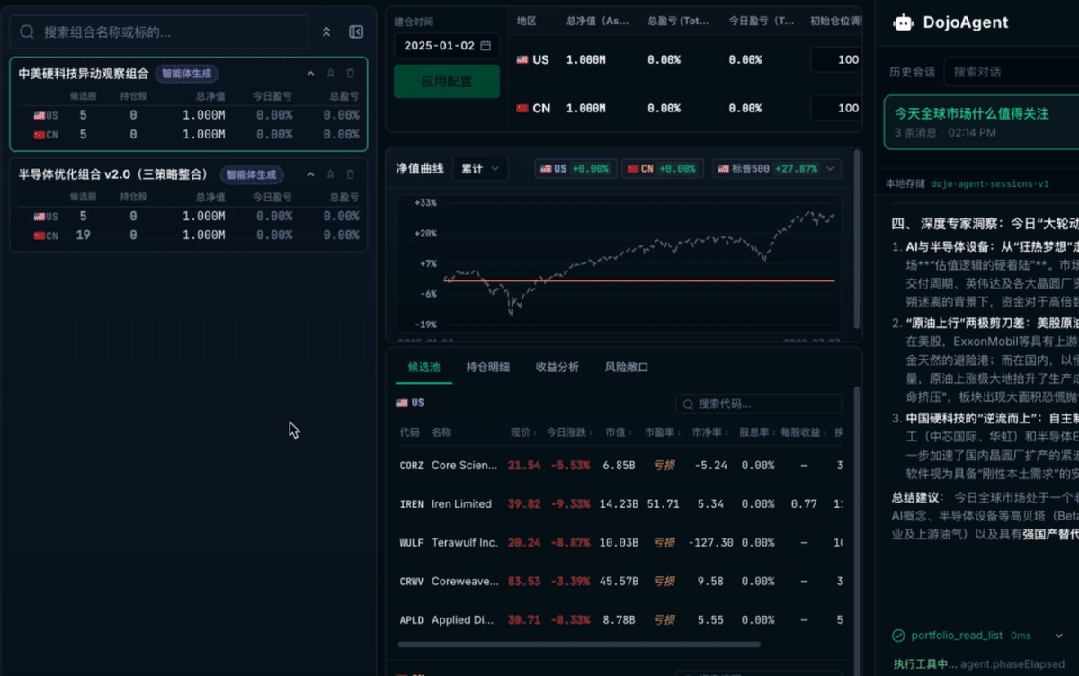This screenshot has height=676, width=1079.
Task: Open the 今天全球市场什么值得关注 conversation
Action: [x=982, y=122]
